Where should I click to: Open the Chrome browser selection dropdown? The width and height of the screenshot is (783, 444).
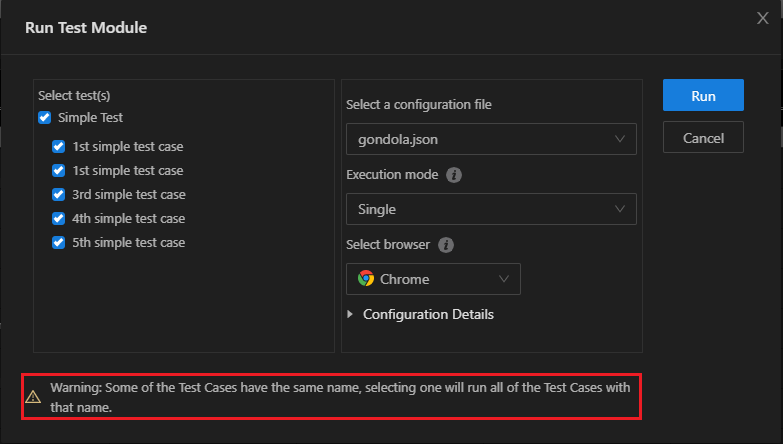coord(433,280)
